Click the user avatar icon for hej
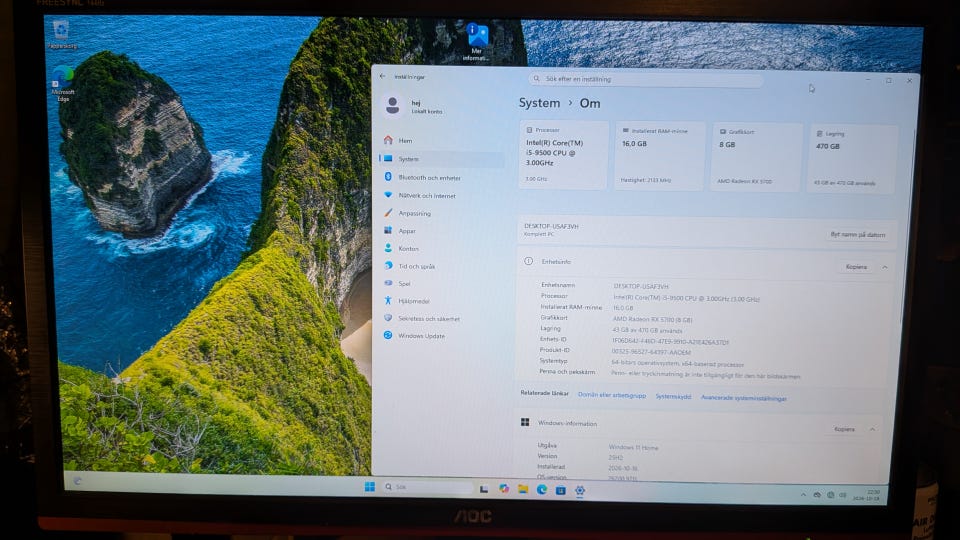 click(392, 106)
